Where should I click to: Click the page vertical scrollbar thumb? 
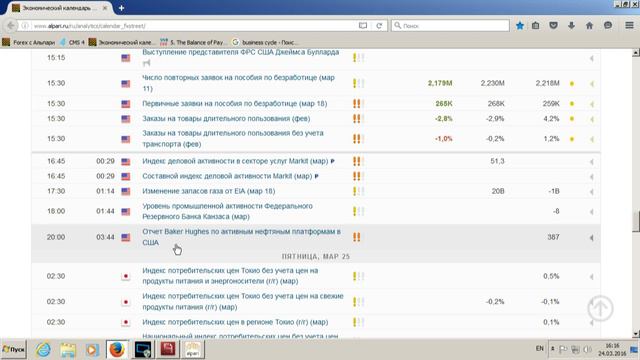pyautogui.click(x=636, y=222)
